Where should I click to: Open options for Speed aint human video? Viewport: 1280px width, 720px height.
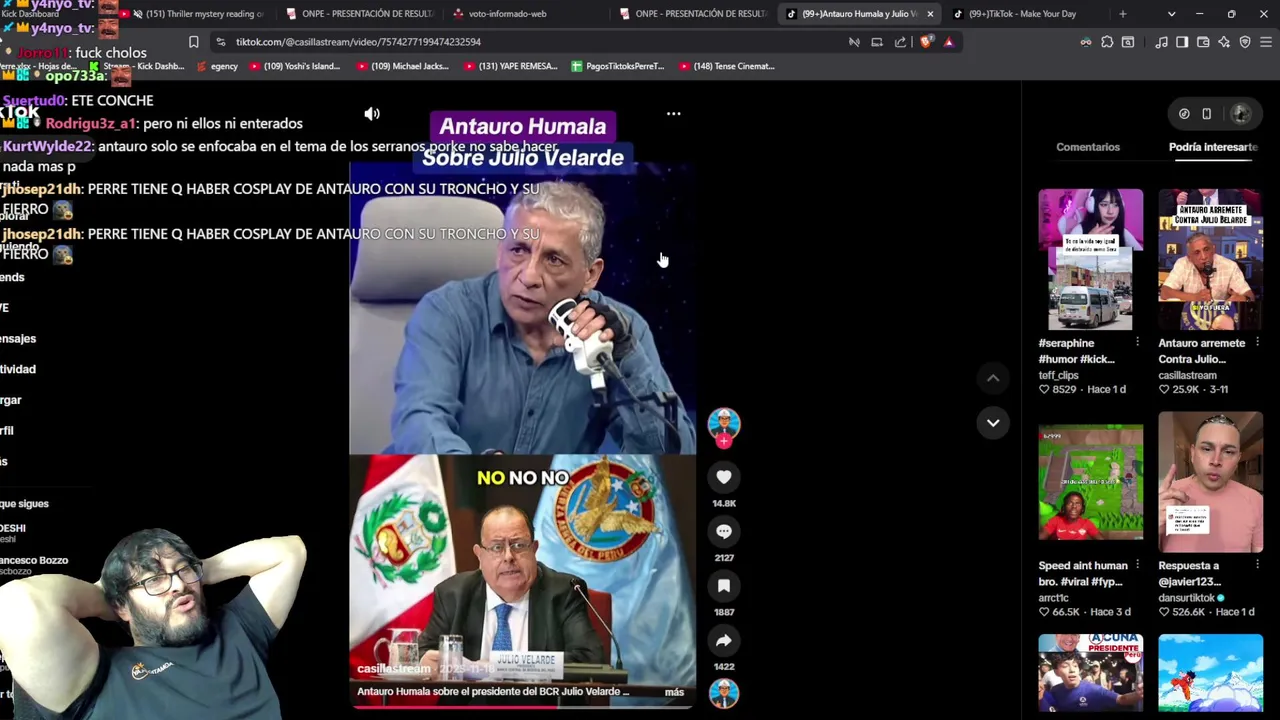pyautogui.click(x=1137, y=566)
